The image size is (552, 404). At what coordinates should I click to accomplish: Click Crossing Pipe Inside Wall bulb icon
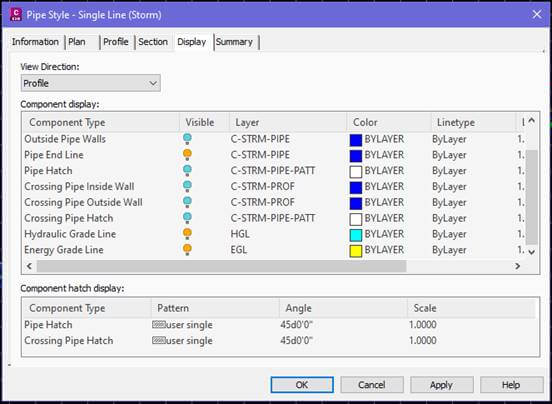(x=187, y=187)
